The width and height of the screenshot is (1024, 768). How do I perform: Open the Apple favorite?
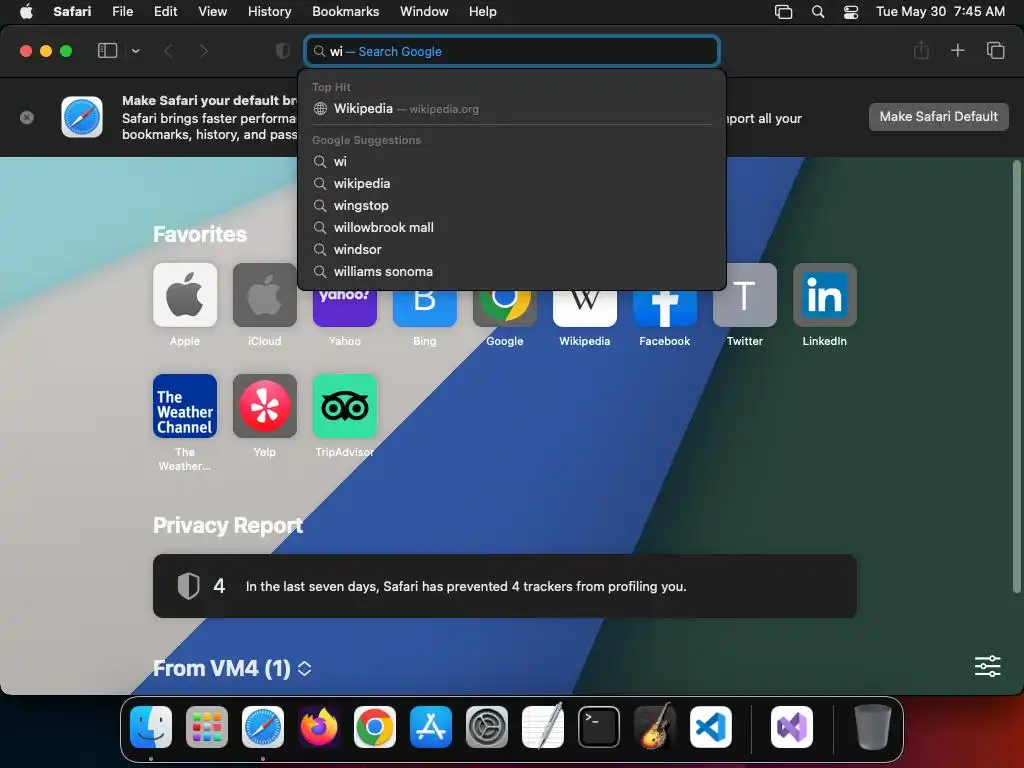click(185, 295)
